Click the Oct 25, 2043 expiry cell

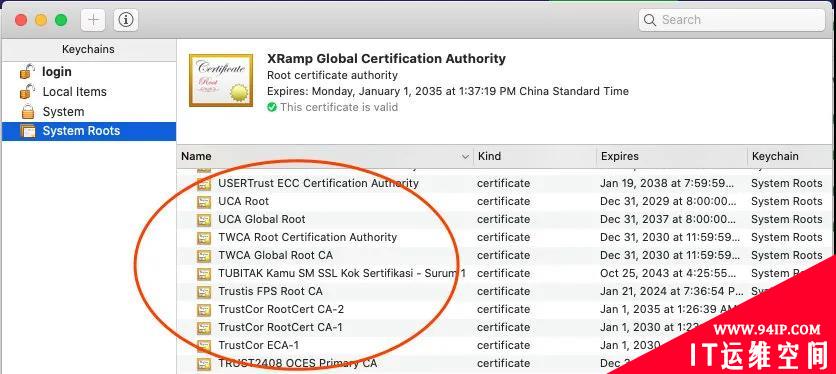(669, 273)
